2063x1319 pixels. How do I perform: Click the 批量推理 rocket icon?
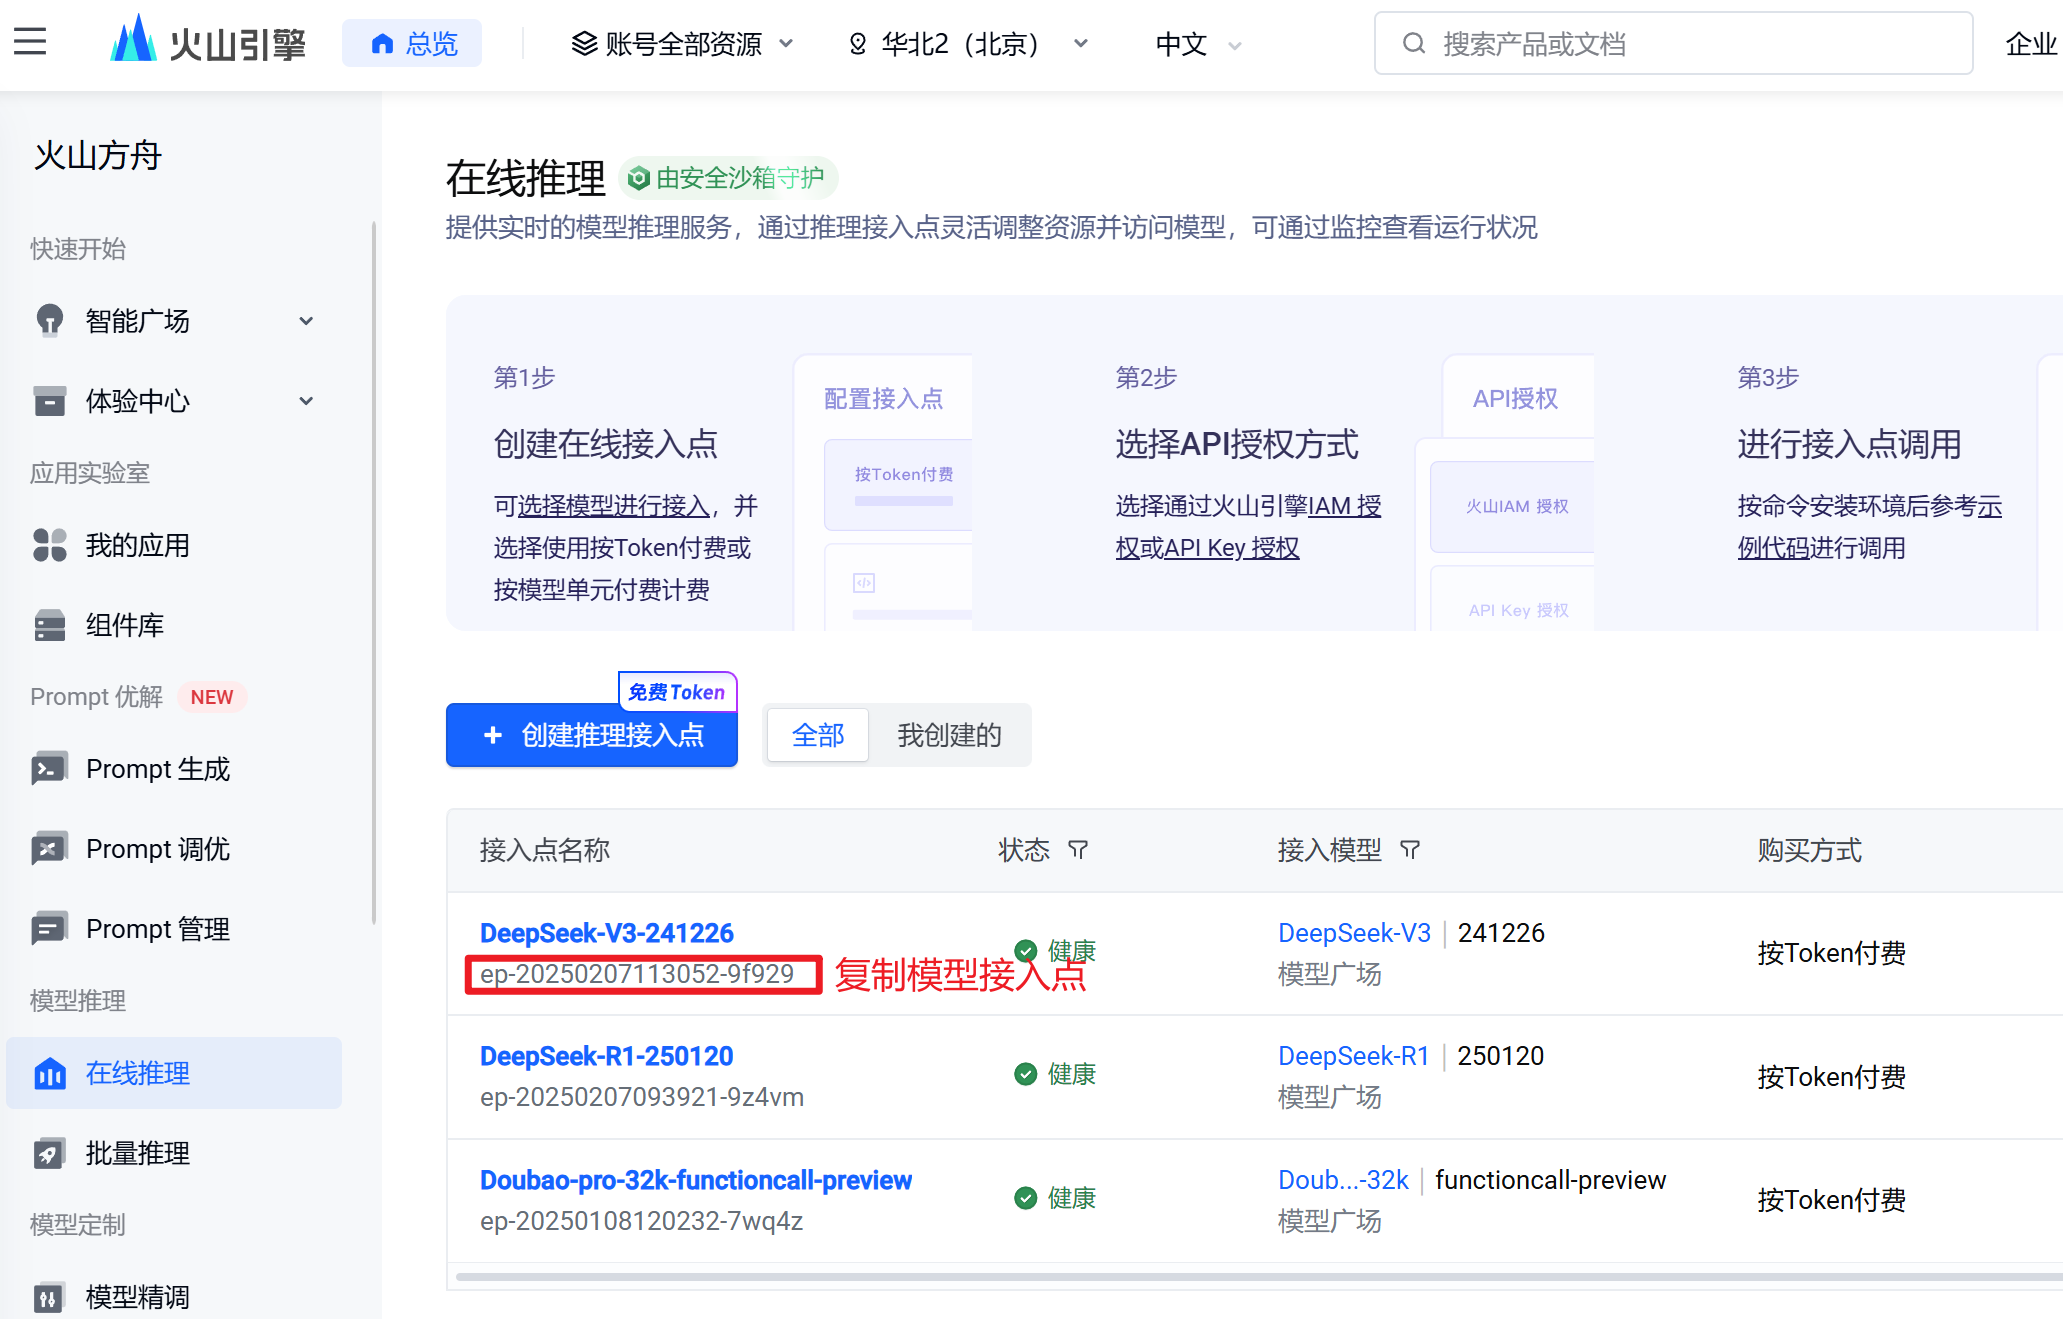(49, 1153)
